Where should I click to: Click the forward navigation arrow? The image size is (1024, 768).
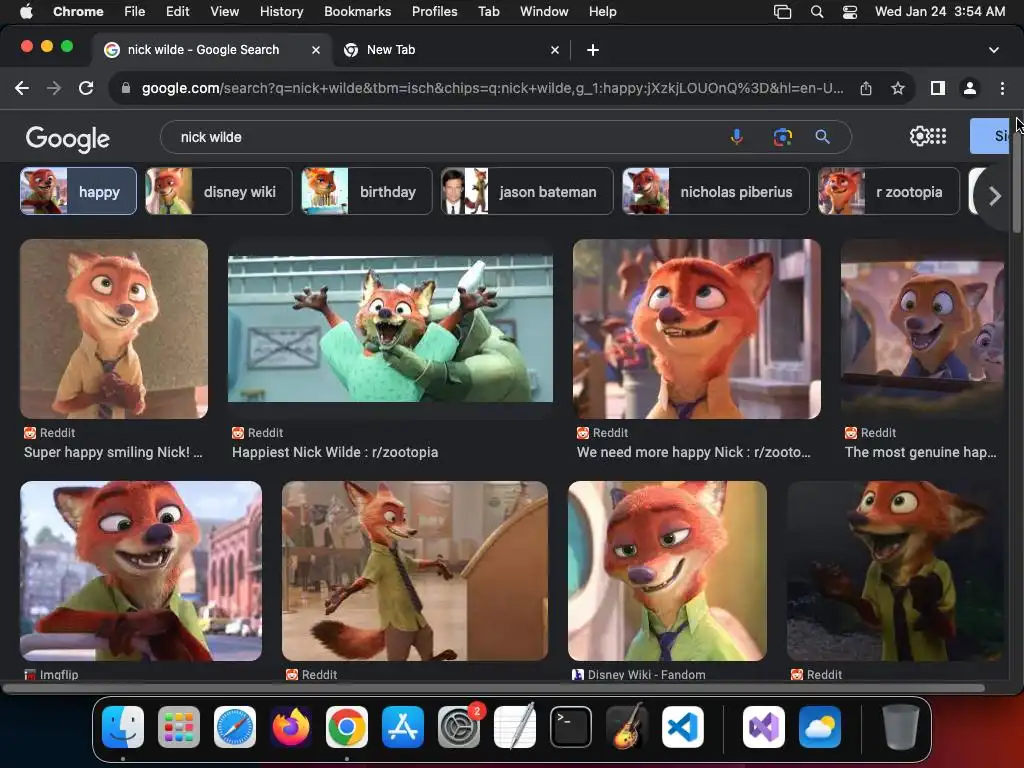pyautogui.click(x=54, y=88)
